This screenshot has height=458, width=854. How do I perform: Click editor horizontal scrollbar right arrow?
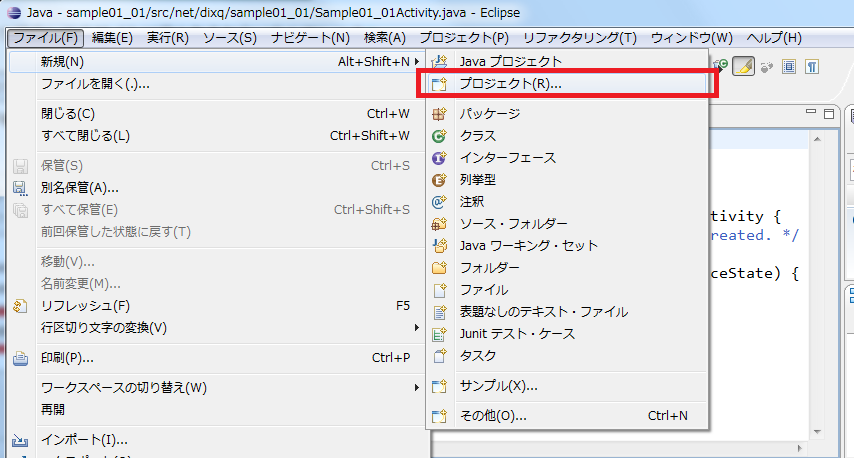800,448
